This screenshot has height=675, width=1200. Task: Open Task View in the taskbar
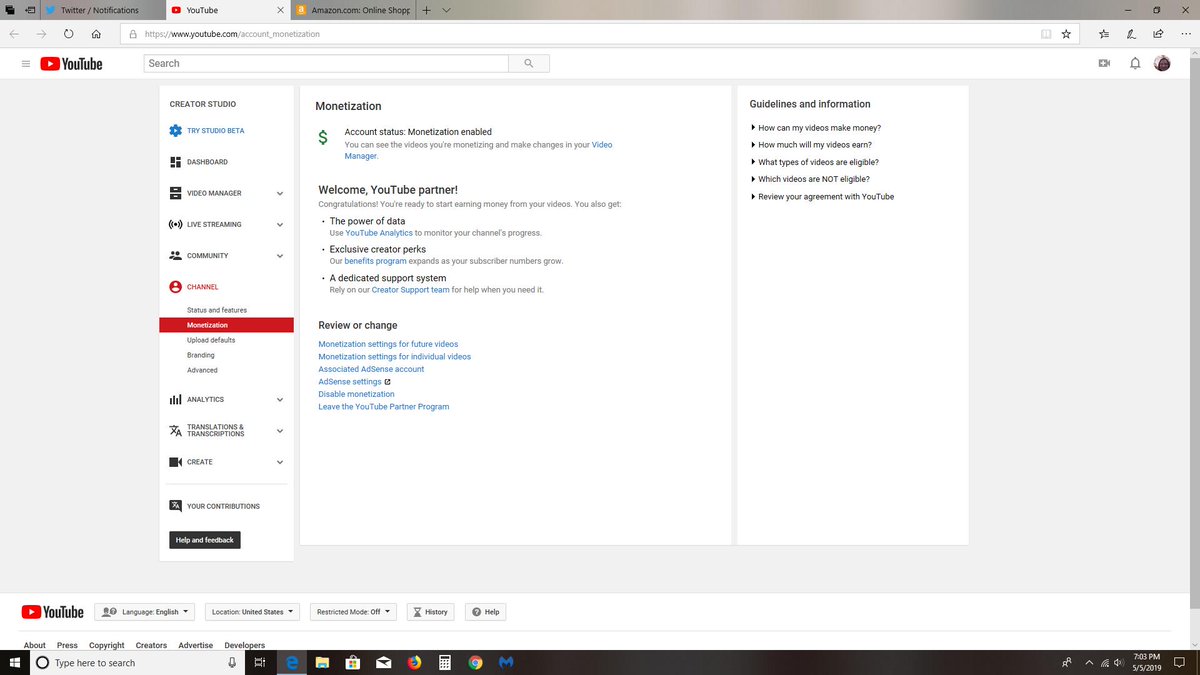point(258,662)
